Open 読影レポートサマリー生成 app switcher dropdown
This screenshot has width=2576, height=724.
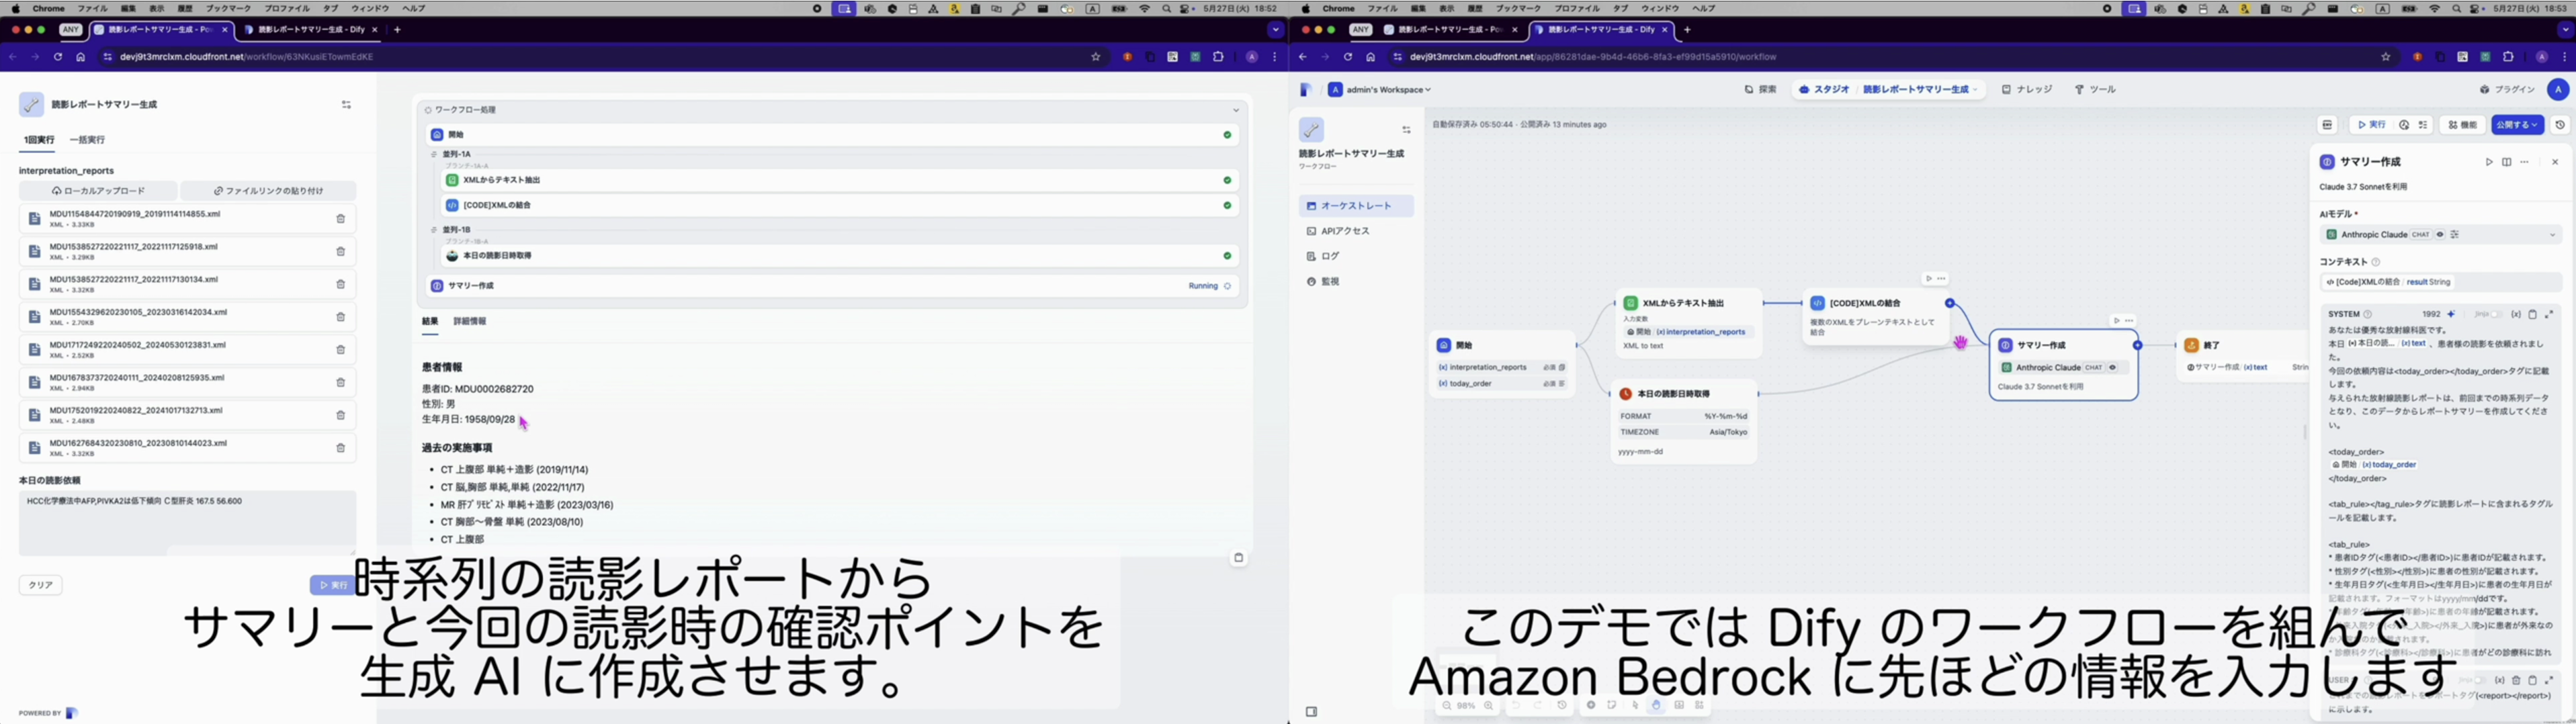pos(1921,90)
